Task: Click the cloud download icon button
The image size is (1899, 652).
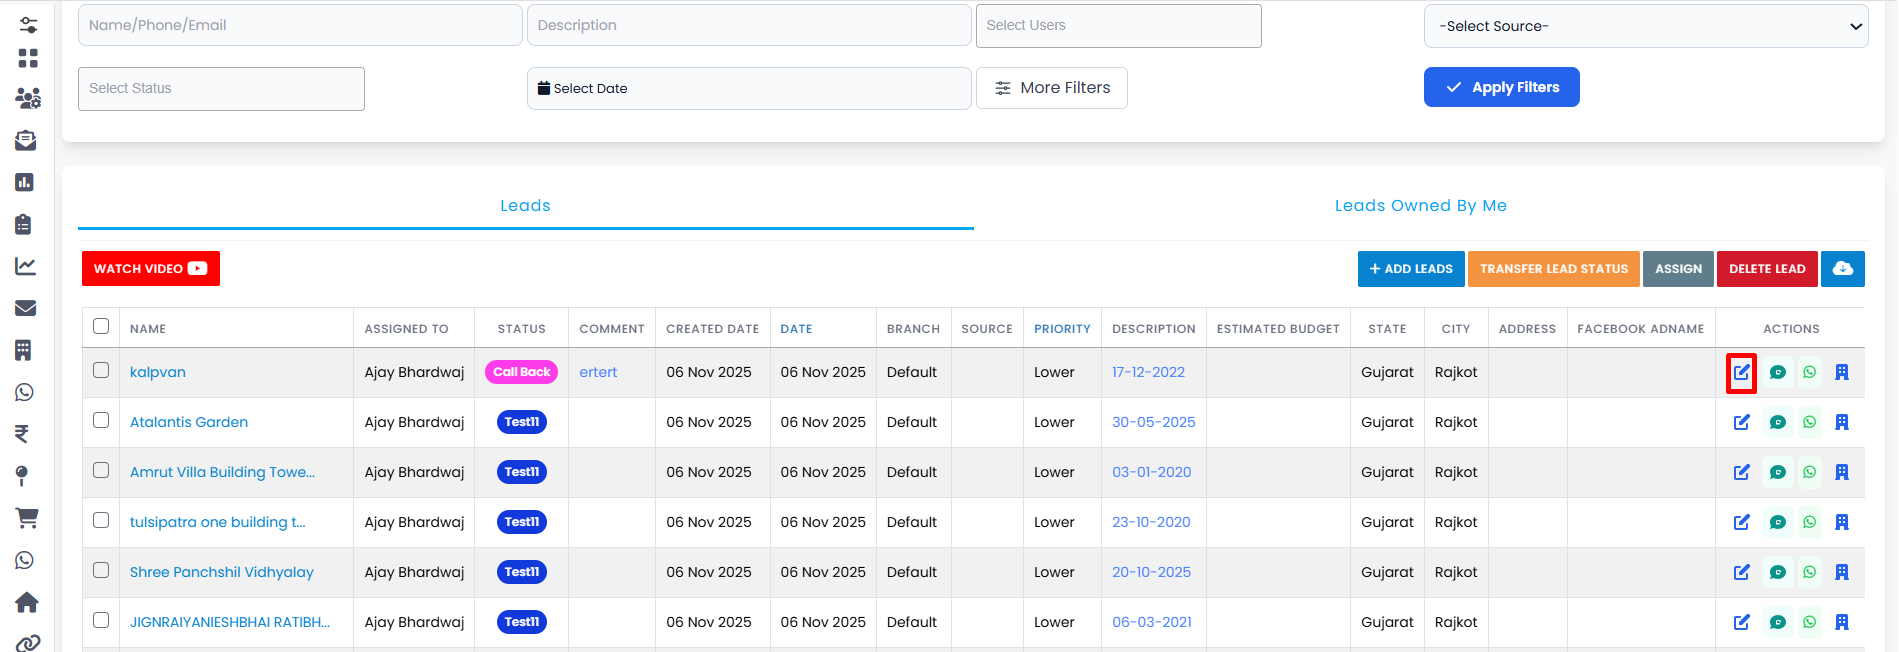Action: 1842,269
